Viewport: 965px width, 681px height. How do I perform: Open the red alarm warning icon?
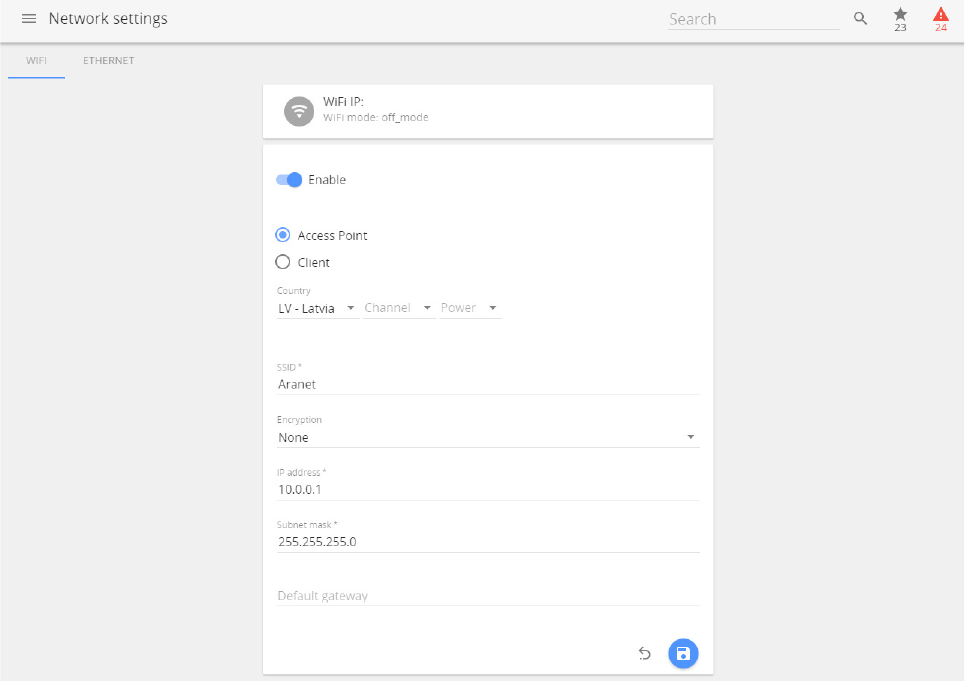pos(940,18)
